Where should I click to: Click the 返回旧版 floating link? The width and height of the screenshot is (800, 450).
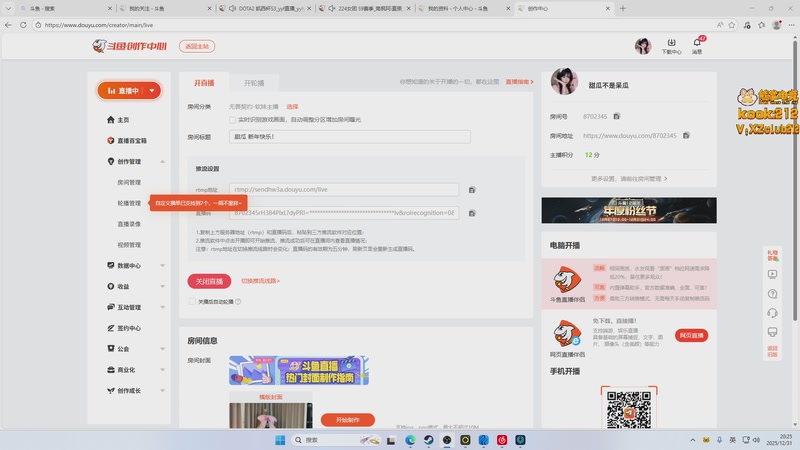tap(772, 351)
